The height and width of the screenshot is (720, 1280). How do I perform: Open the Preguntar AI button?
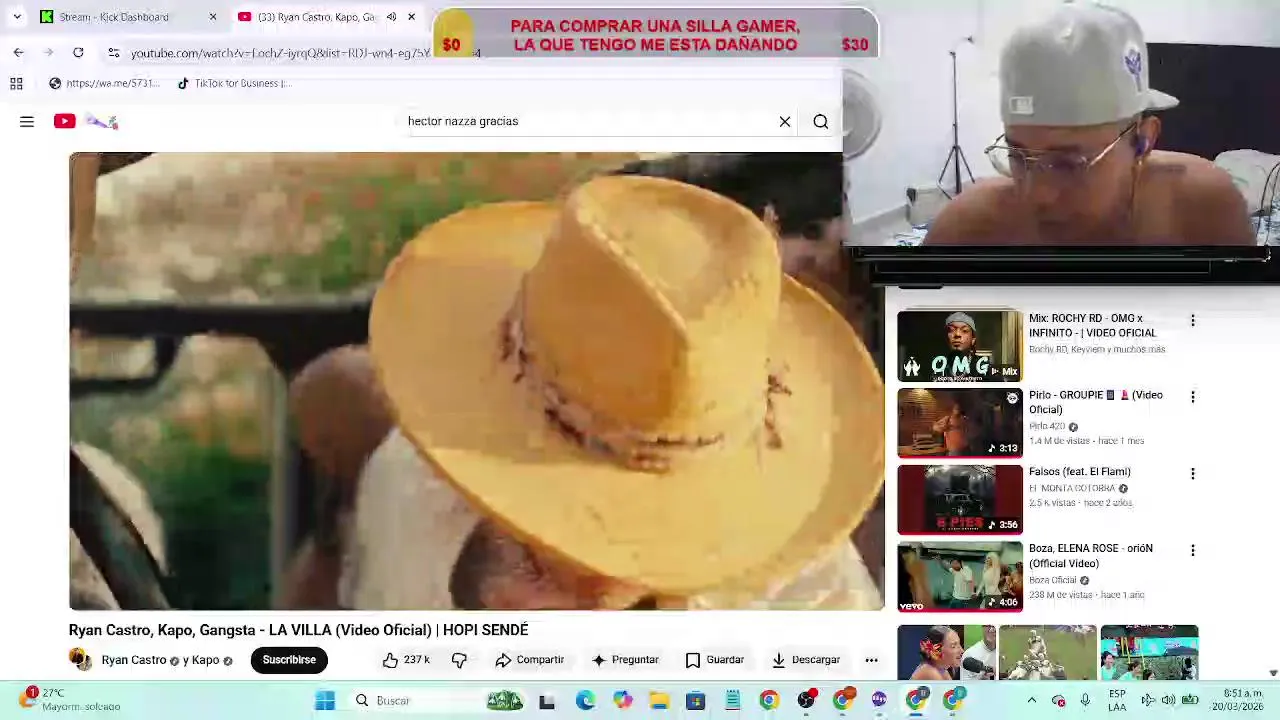coord(625,660)
